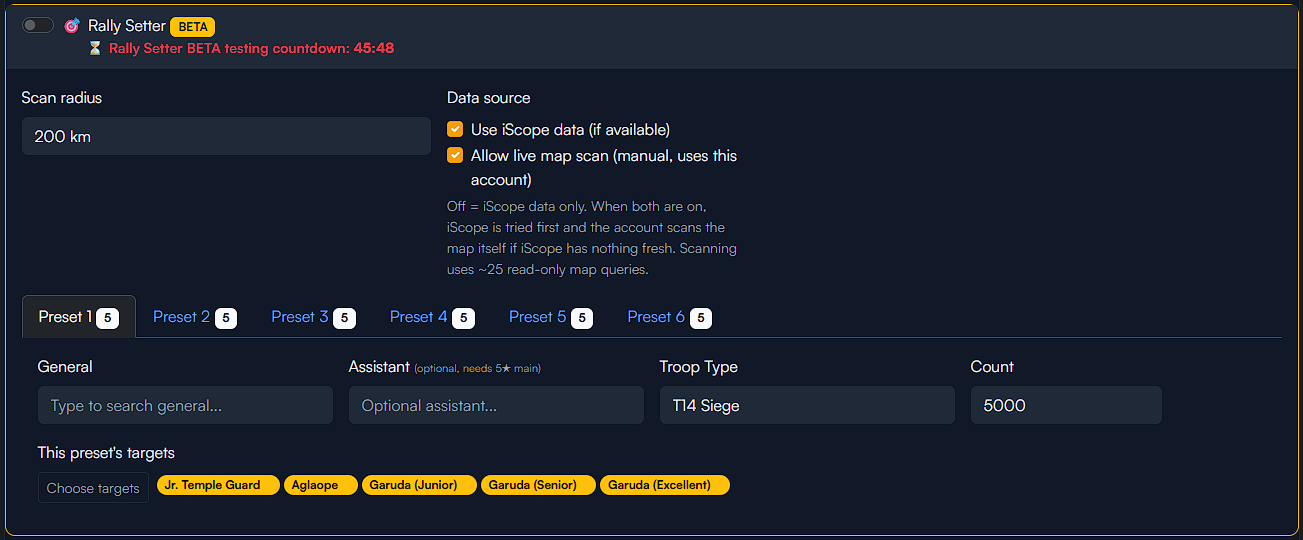Uncheck Allow live map scan checkbox
Screen dimensions: 1303x540
[x=455, y=155]
